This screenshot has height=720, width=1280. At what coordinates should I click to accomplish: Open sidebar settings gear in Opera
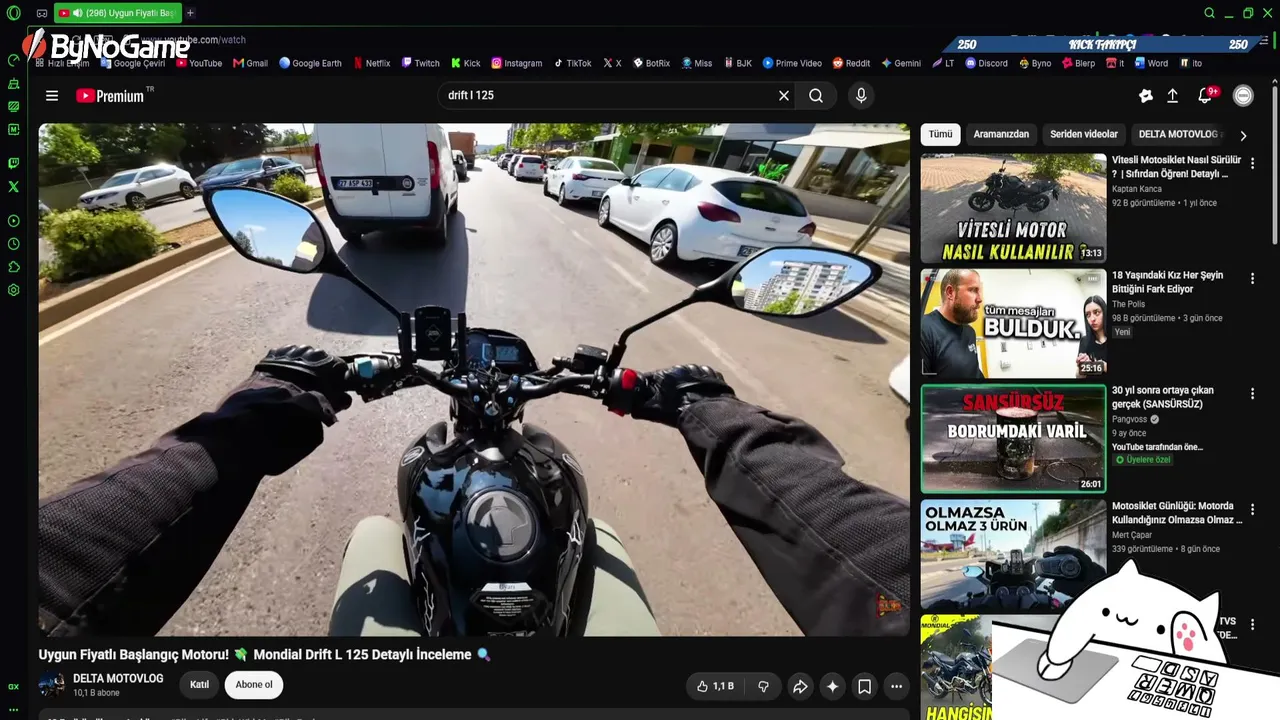[x=13, y=290]
